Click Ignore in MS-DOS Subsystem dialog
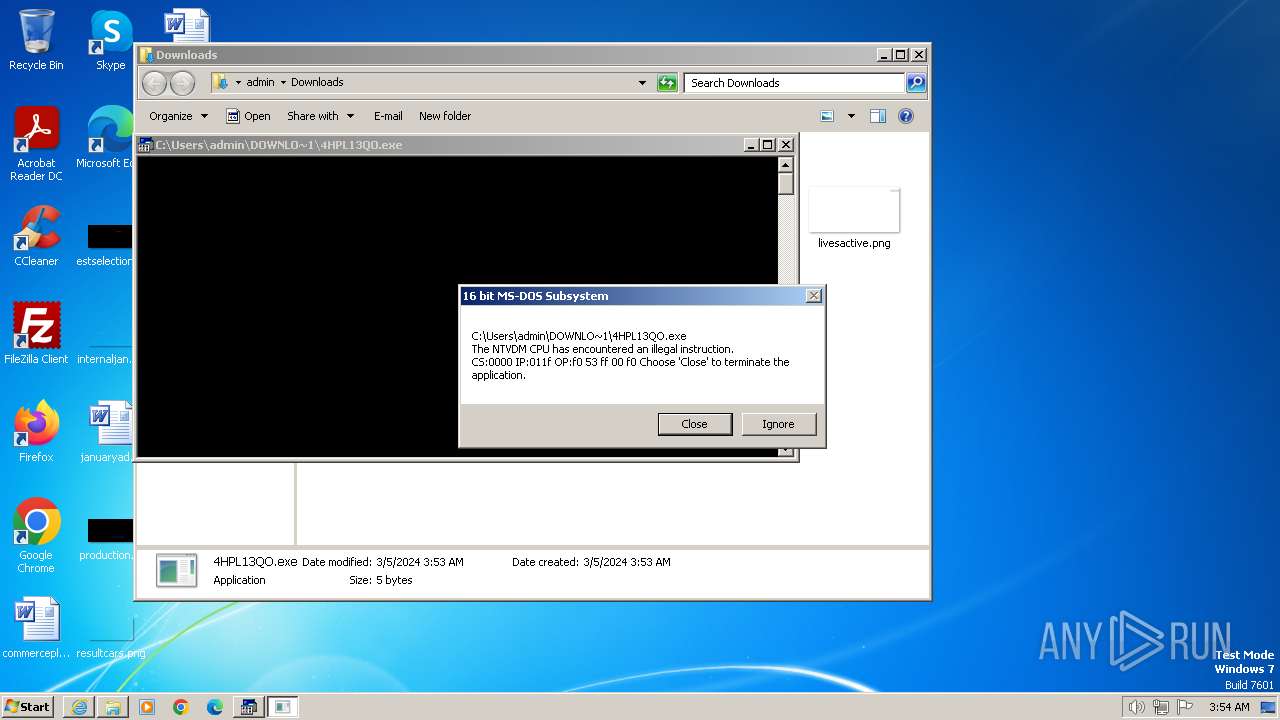Image resolution: width=1280 pixels, height=720 pixels. pos(778,424)
